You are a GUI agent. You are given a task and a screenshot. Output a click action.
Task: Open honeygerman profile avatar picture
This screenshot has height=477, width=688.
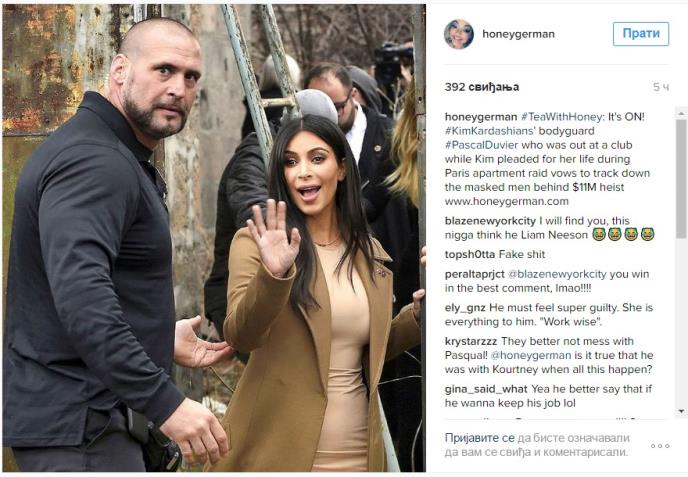(459, 34)
